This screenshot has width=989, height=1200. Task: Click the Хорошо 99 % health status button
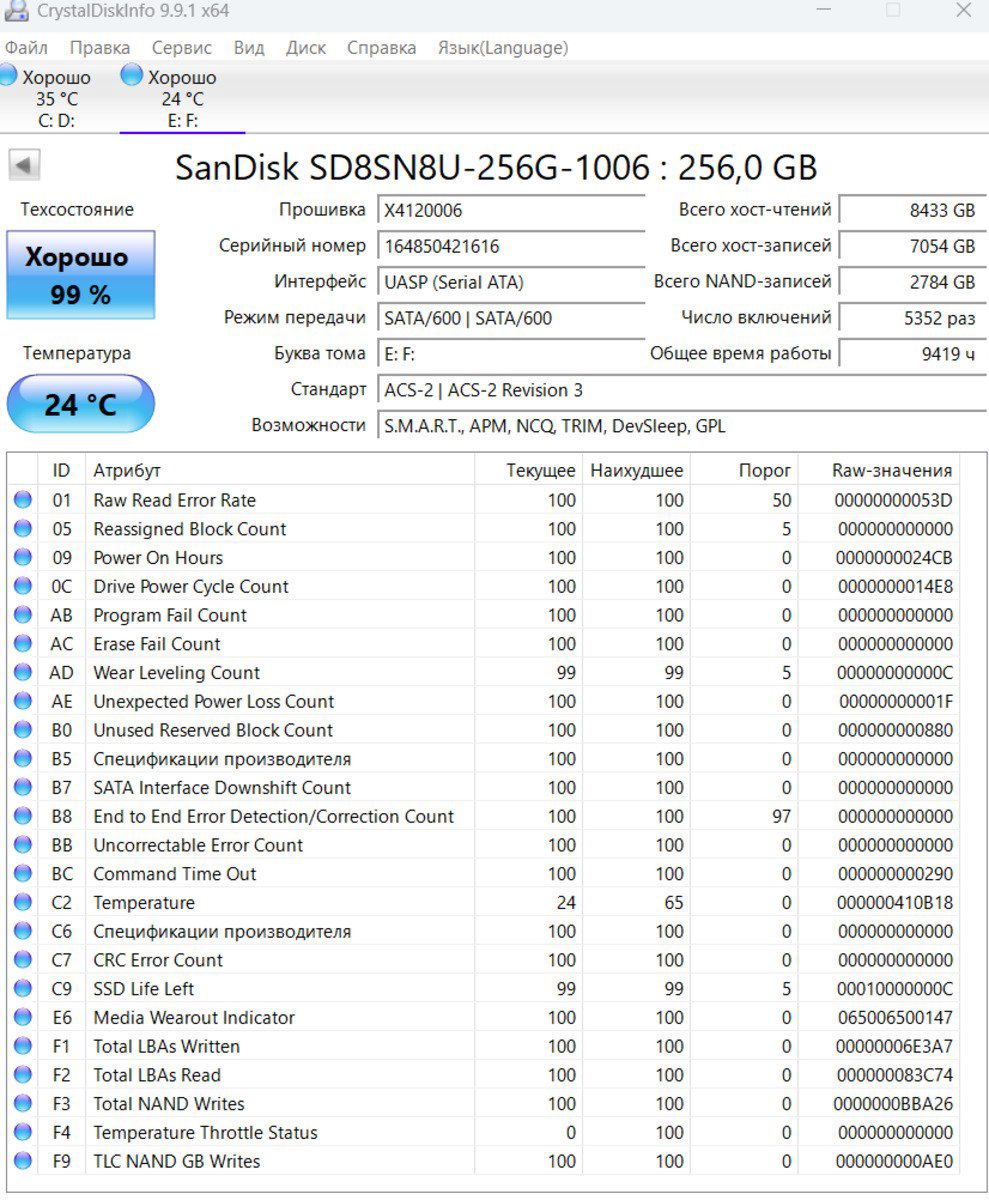[x=81, y=275]
